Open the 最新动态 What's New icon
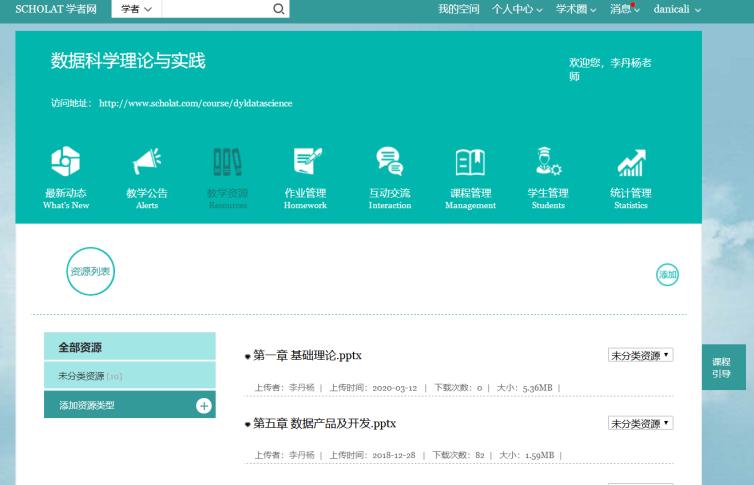 [65, 162]
